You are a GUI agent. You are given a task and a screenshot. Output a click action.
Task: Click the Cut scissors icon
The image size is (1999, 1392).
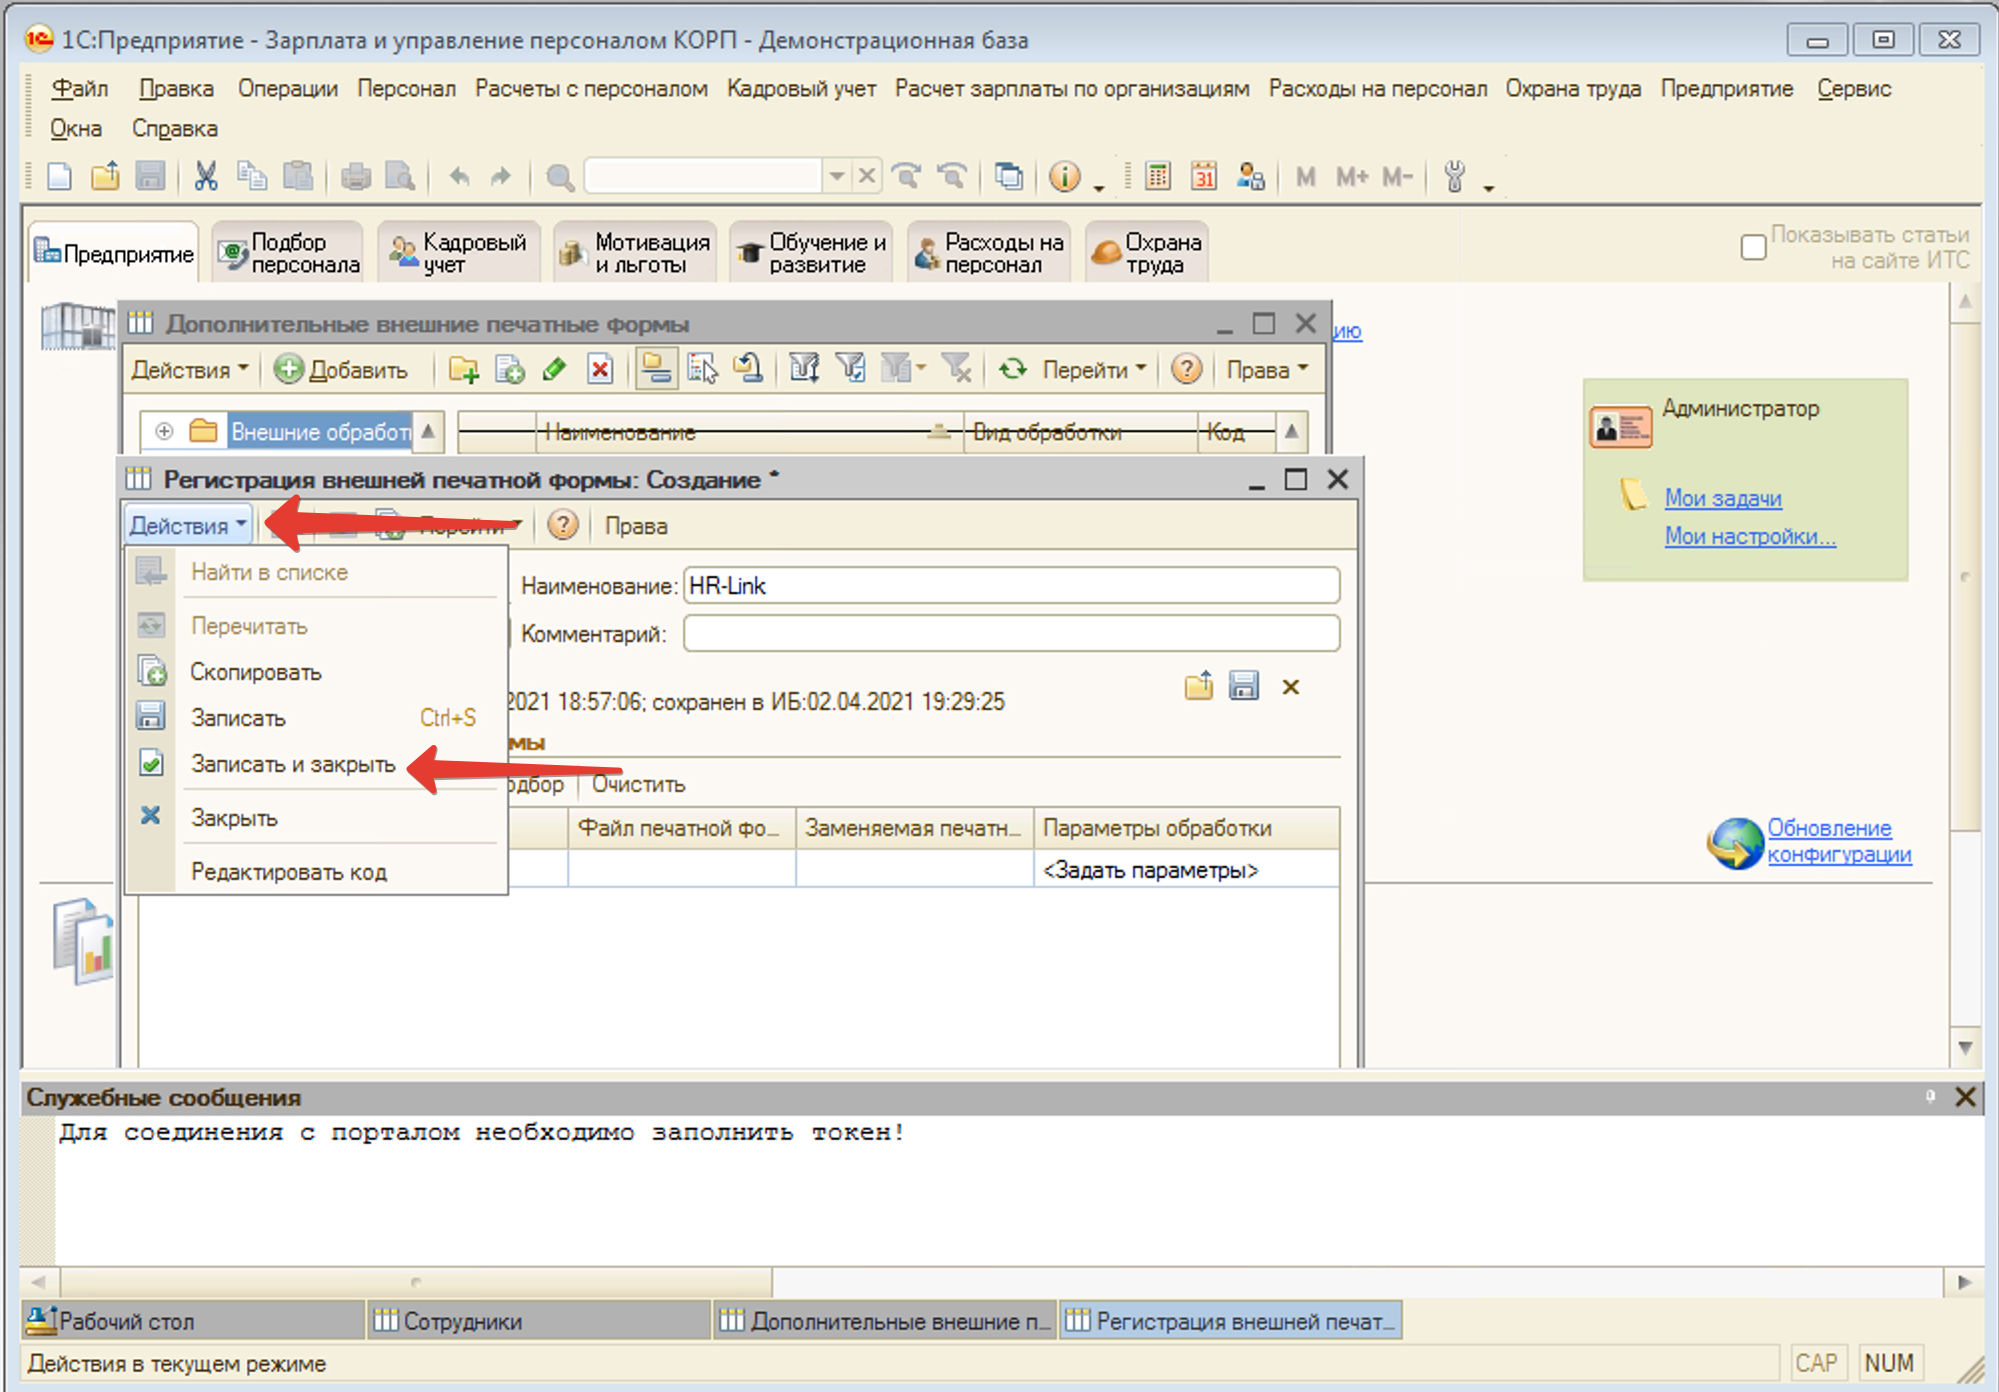click(206, 177)
